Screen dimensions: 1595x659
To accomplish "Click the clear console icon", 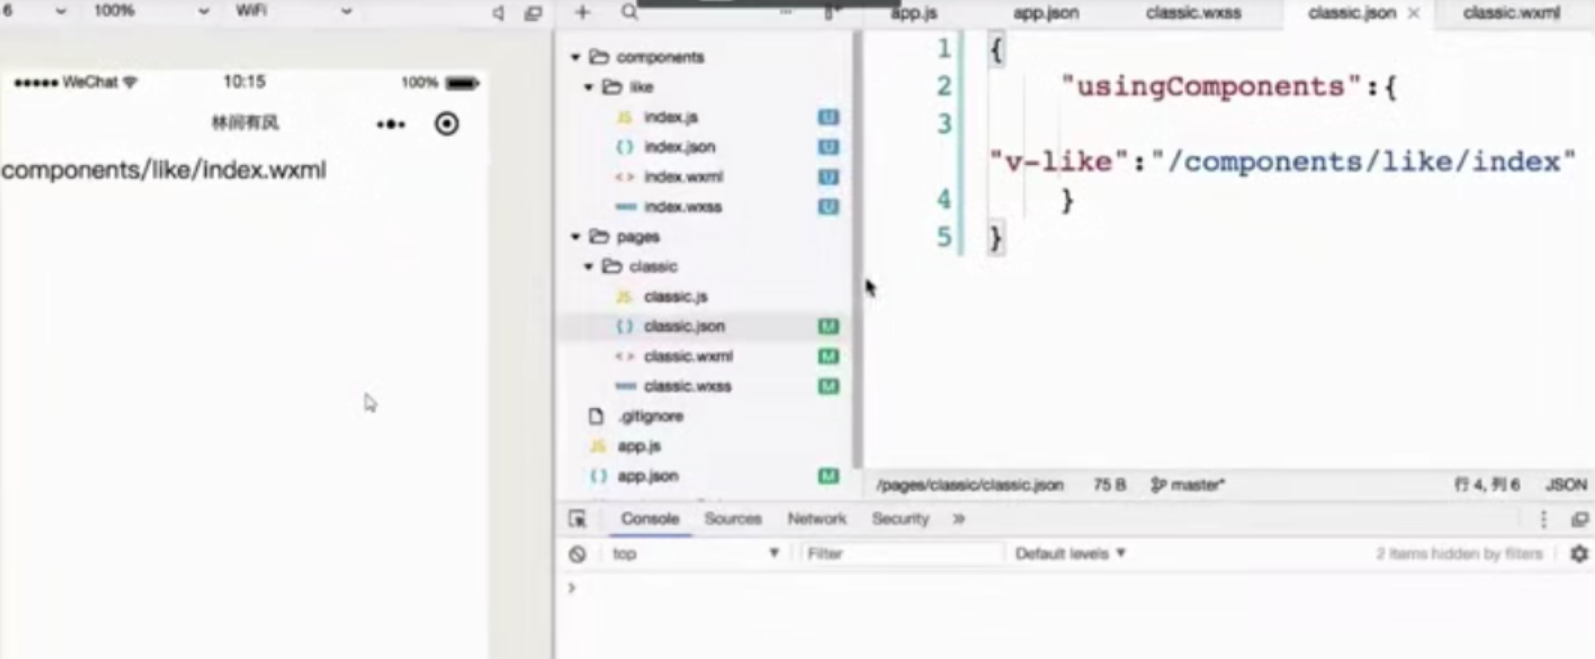I will [x=577, y=553].
